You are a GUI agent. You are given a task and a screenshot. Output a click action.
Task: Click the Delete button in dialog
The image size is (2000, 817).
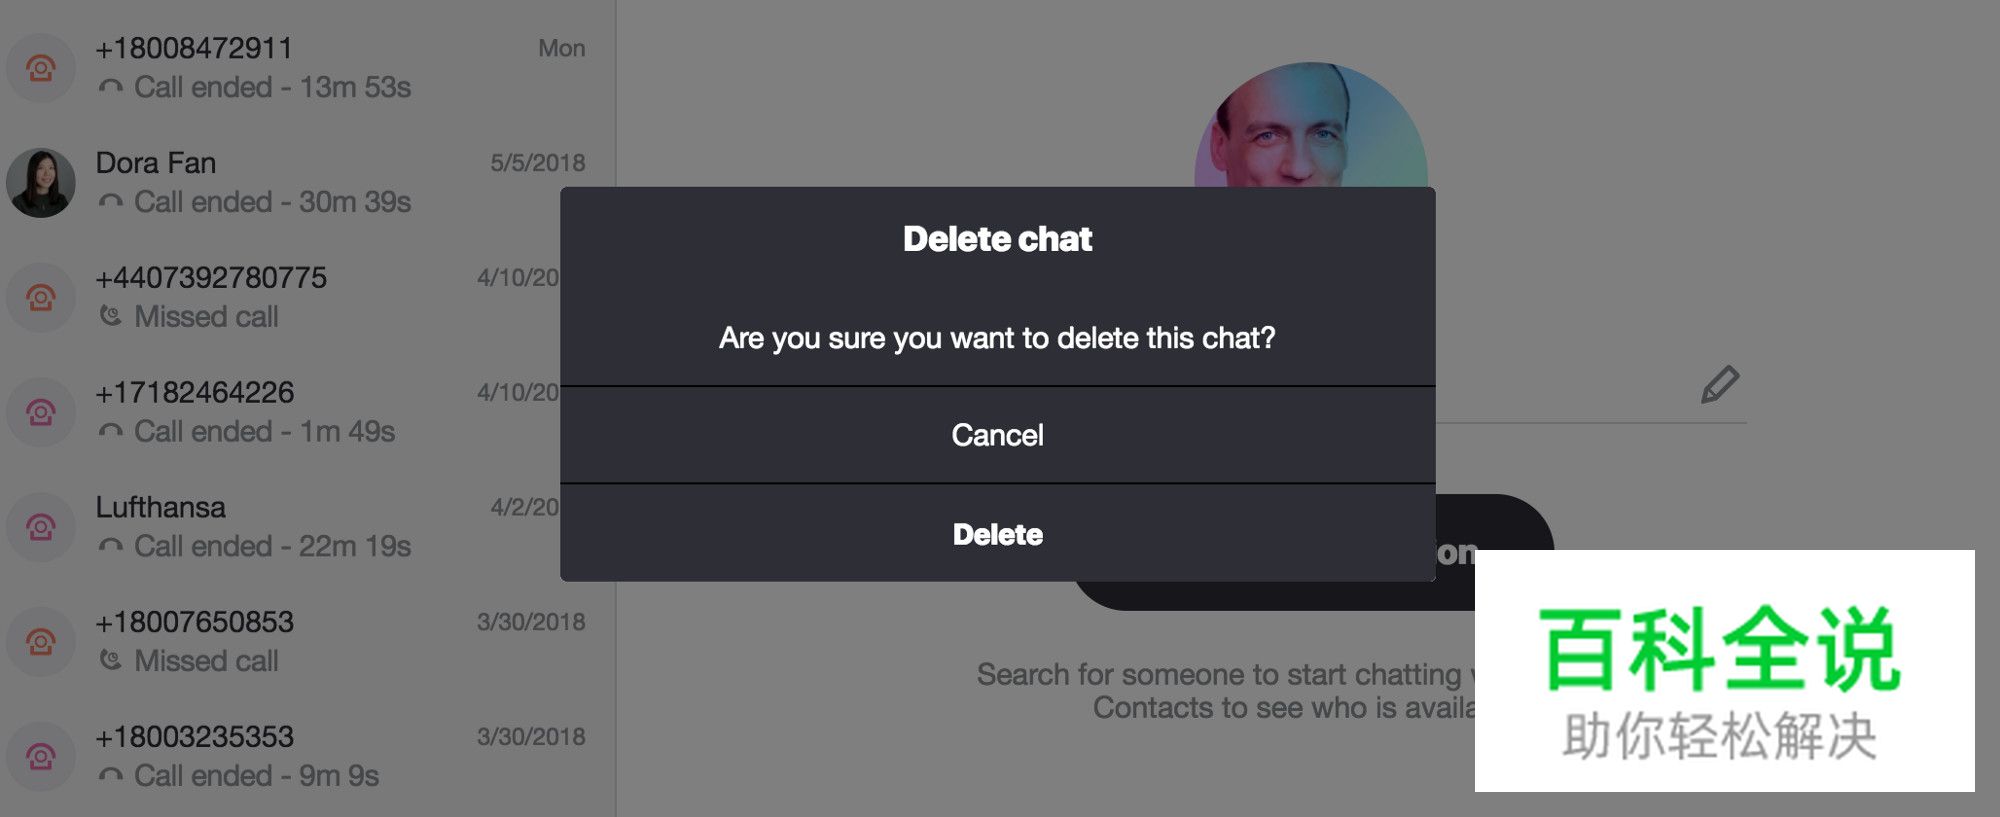[997, 534]
